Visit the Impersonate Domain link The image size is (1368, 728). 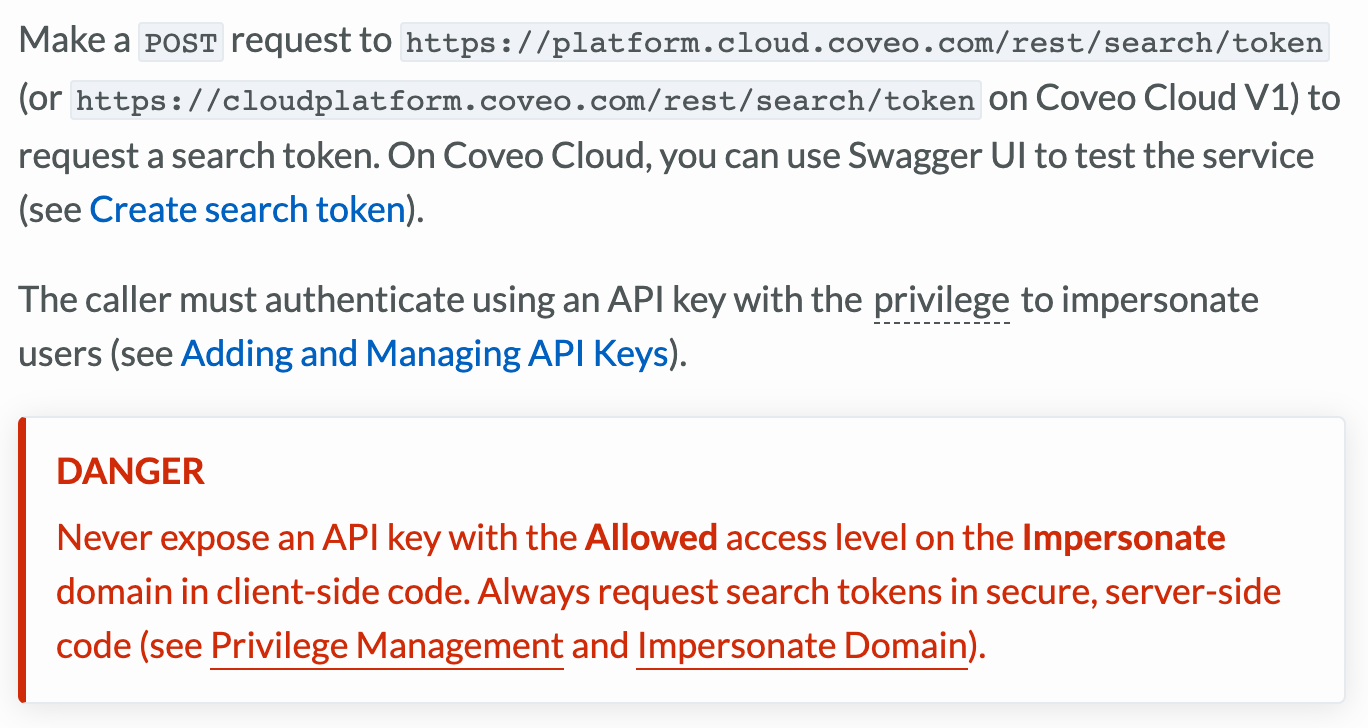(801, 647)
